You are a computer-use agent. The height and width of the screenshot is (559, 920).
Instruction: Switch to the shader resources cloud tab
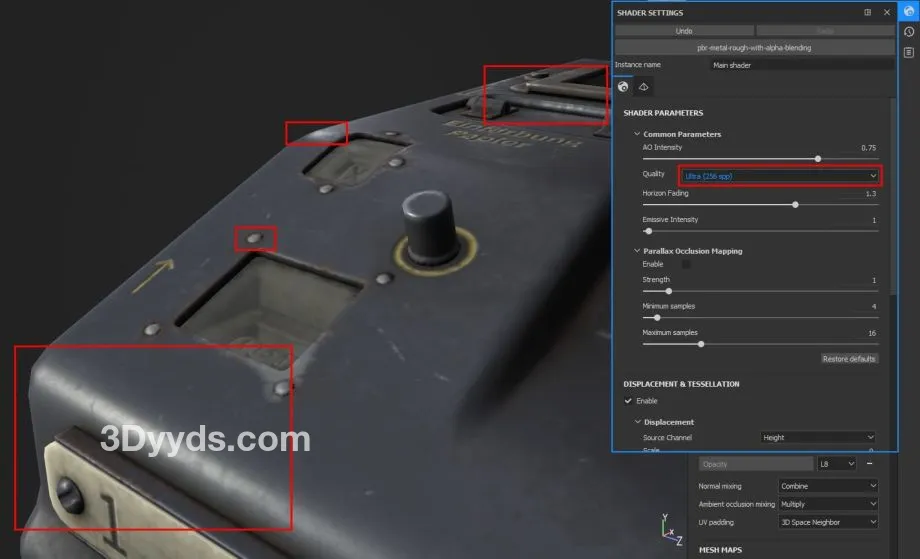[644, 88]
